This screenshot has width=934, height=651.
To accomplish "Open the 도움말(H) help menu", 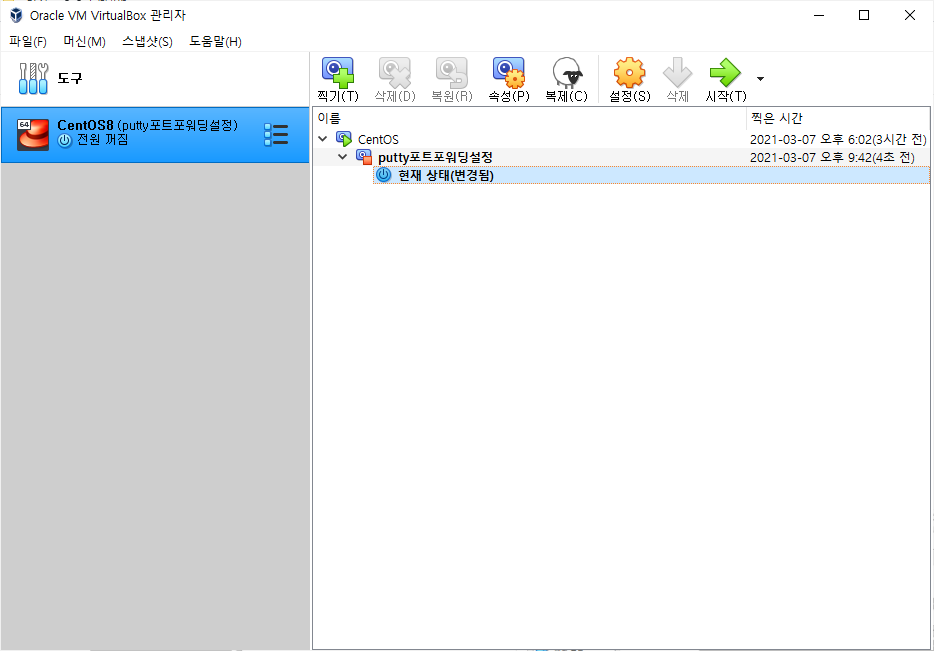I will pos(215,41).
